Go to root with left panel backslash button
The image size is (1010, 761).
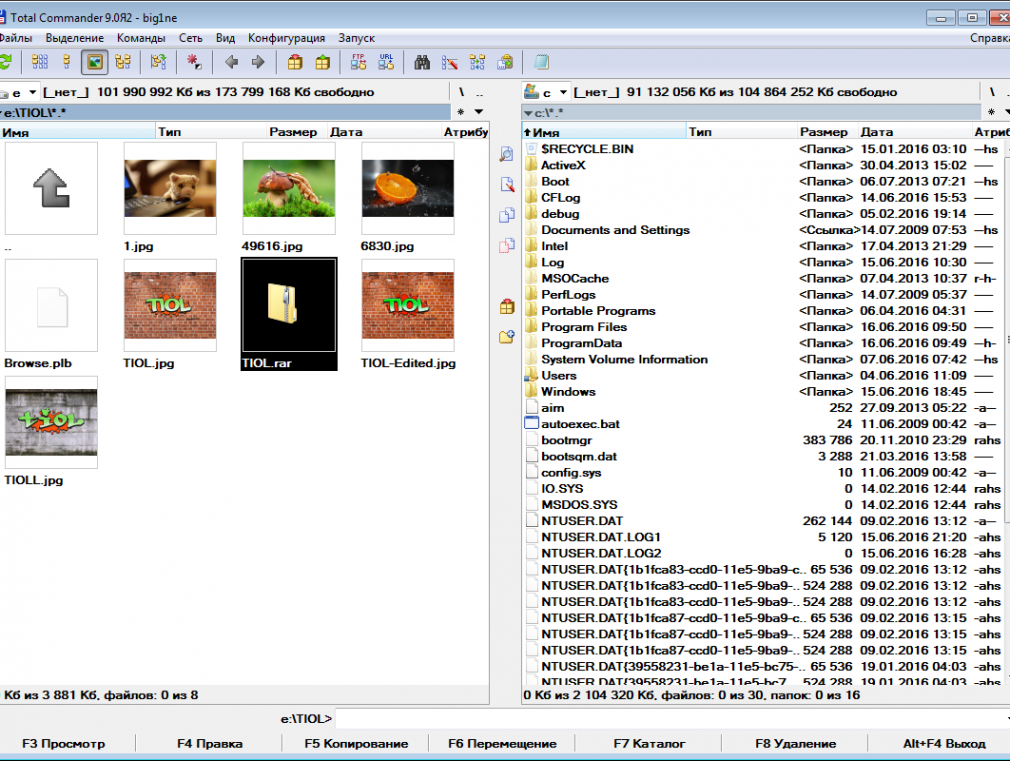point(461,92)
